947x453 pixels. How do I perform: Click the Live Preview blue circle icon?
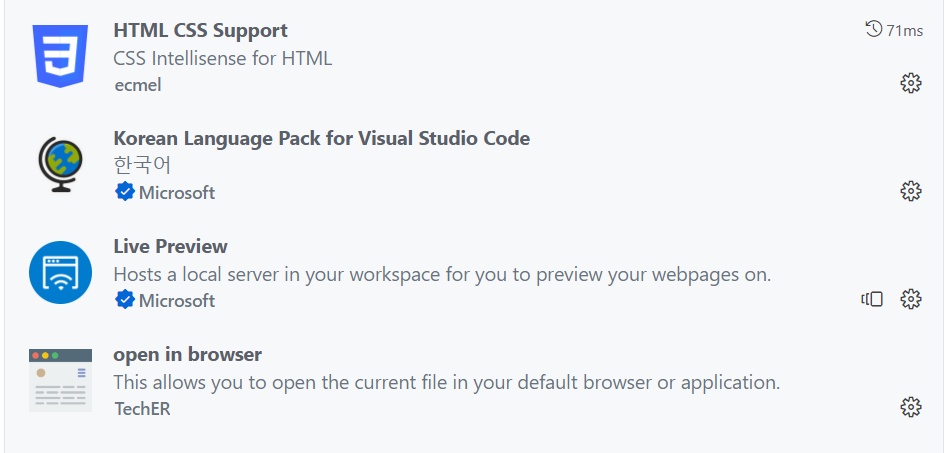[60, 272]
